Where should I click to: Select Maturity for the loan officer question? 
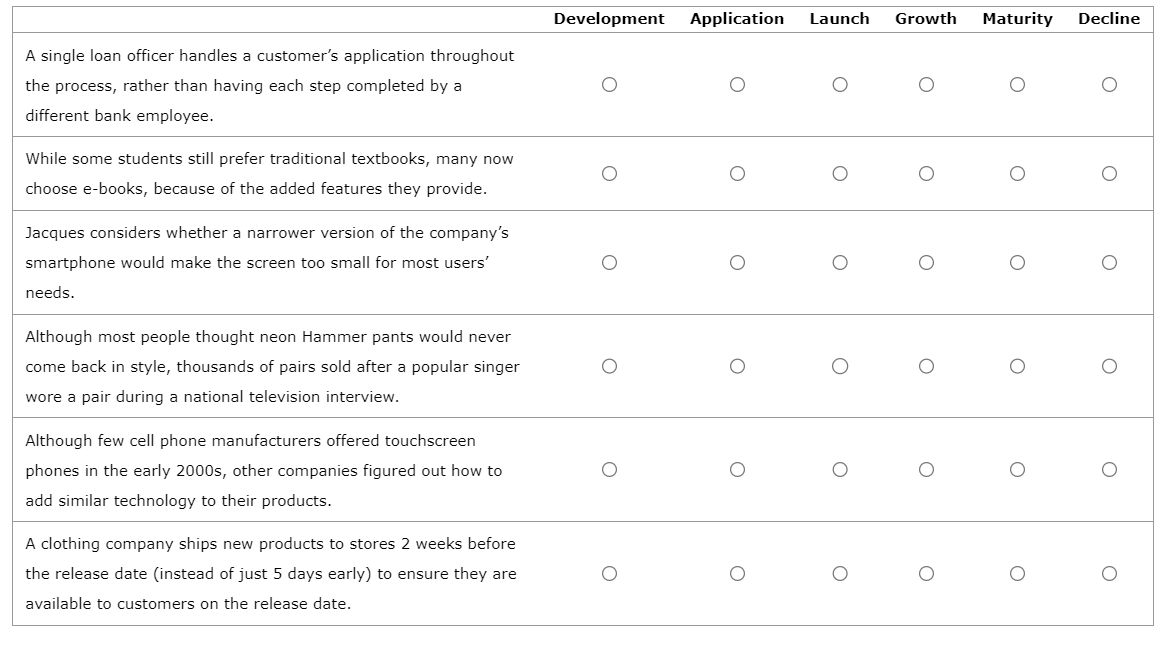[x=1017, y=85]
